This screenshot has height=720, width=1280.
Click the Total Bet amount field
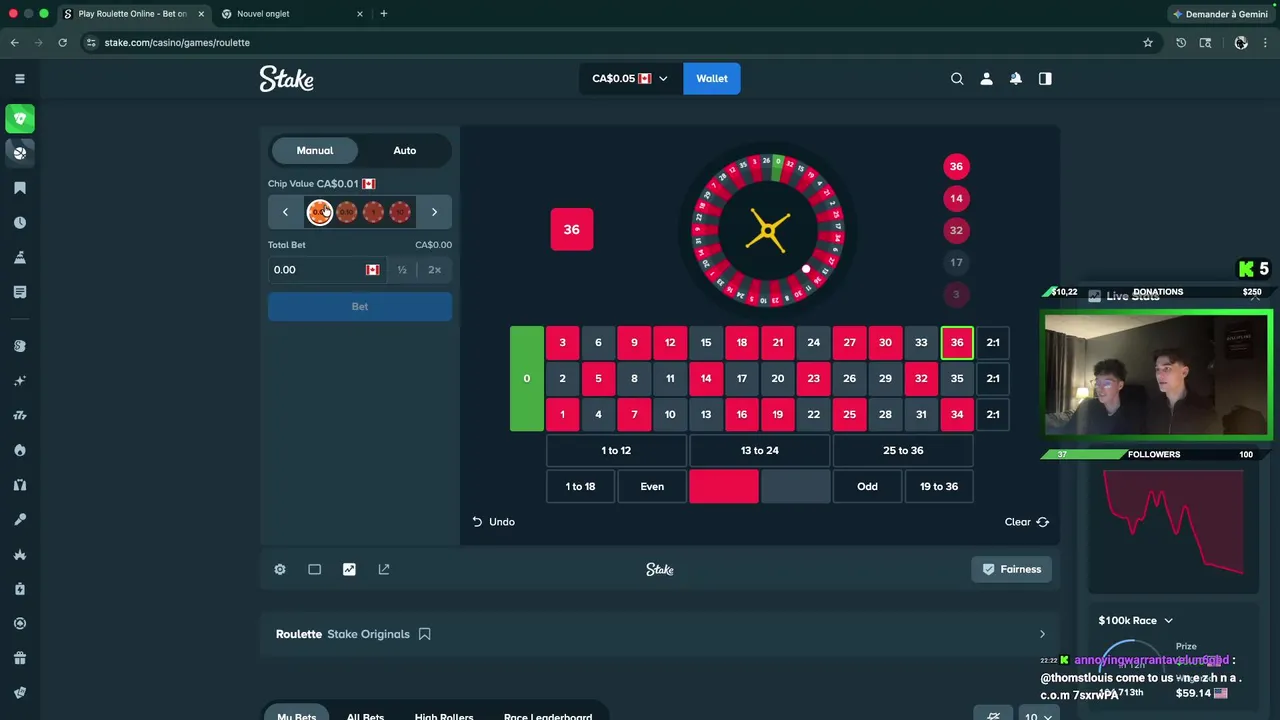(x=325, y=269)
